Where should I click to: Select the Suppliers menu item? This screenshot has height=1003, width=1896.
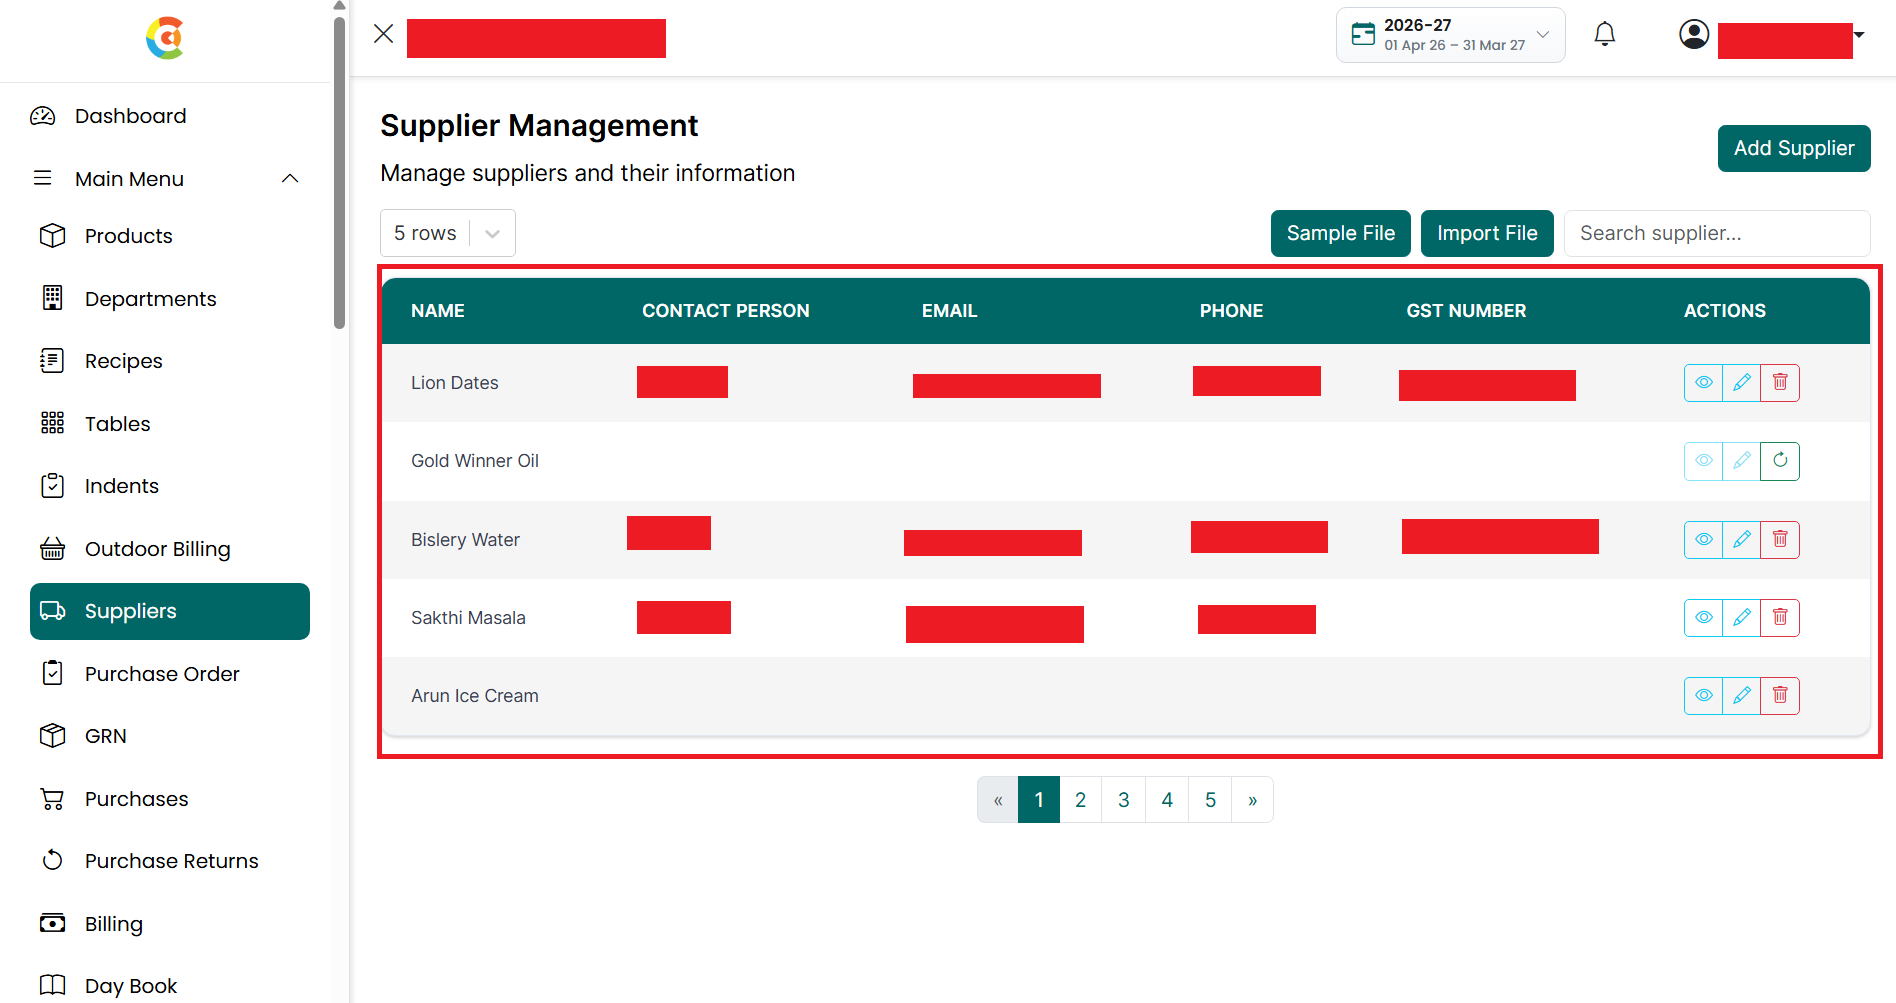169,611
